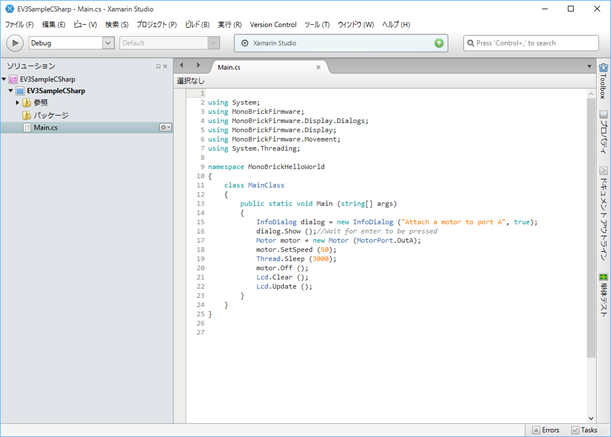The width and height of the screenshot is (611, 437).
Task: Expand the 参照 folder node
Action: click(x=17, y=102)
